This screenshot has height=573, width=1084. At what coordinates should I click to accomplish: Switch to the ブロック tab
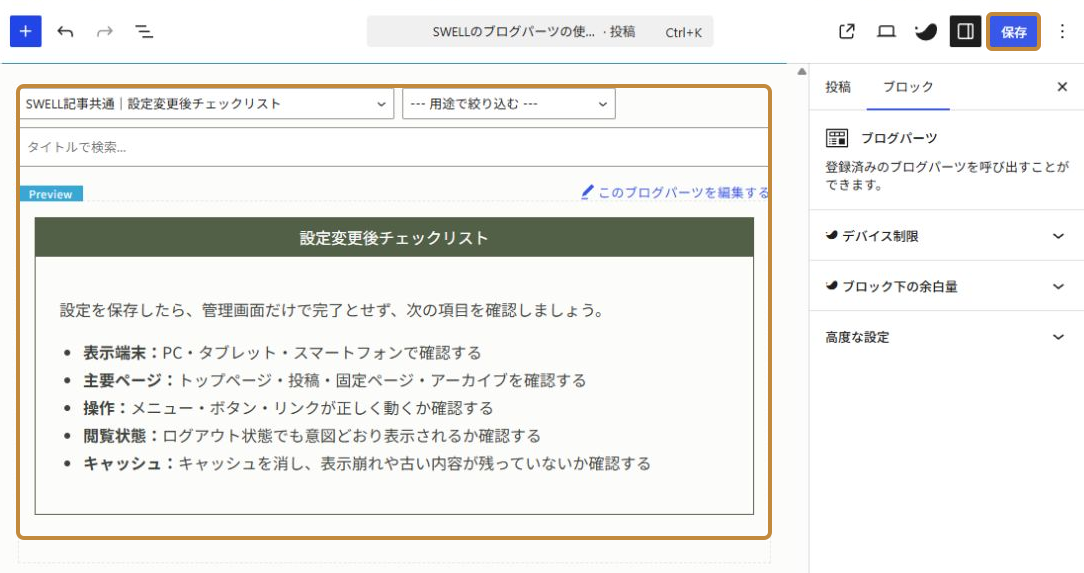point(908,87)
